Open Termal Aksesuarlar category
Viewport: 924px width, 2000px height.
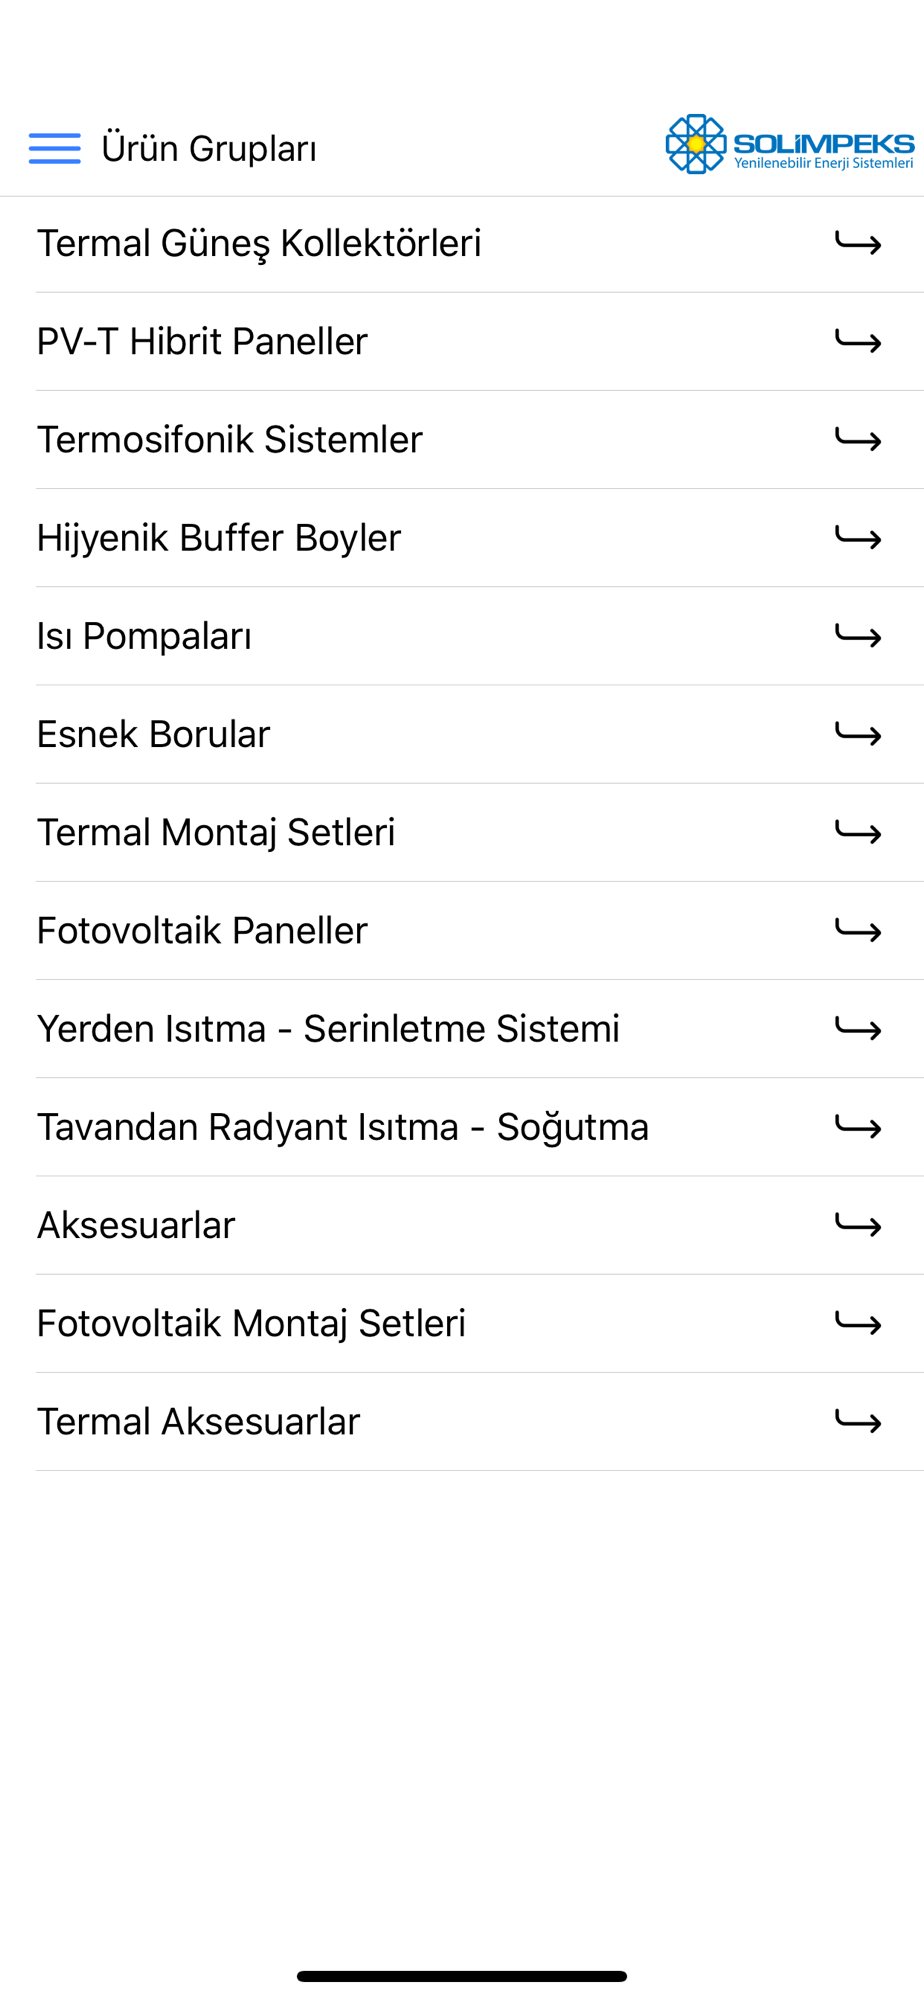[x=198, y=1422]
